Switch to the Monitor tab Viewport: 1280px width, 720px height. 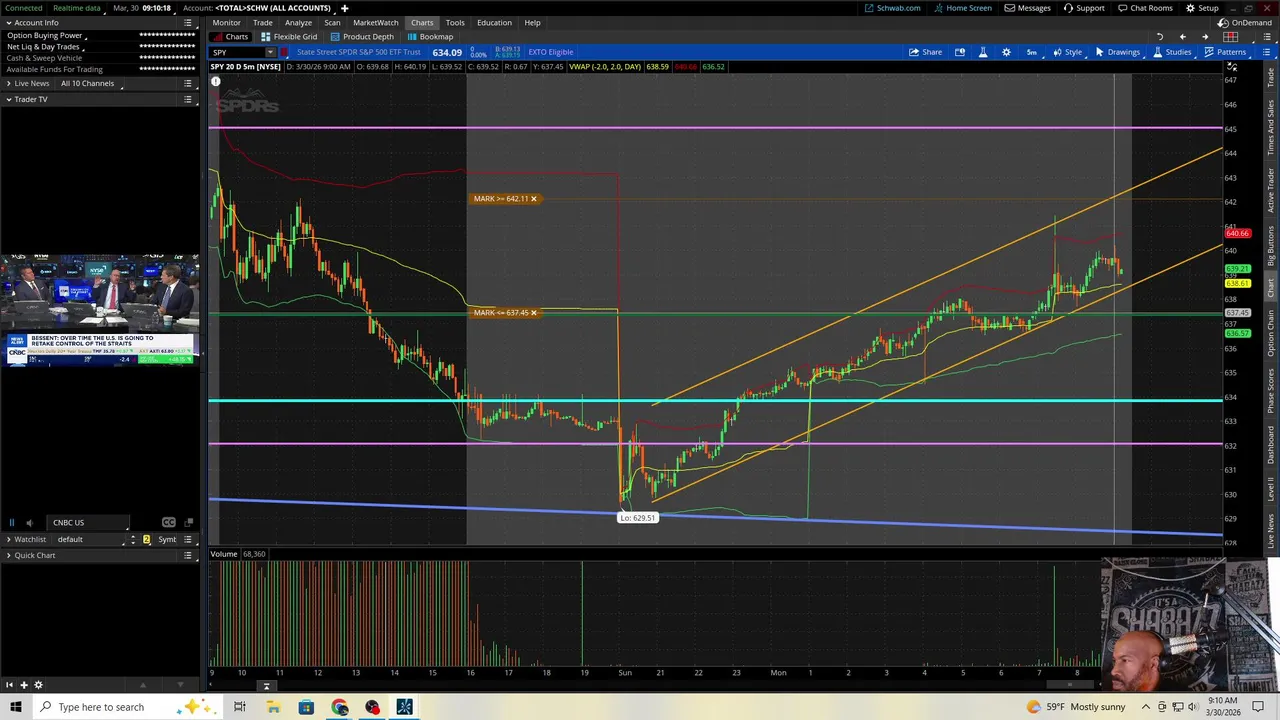point(226,22)
